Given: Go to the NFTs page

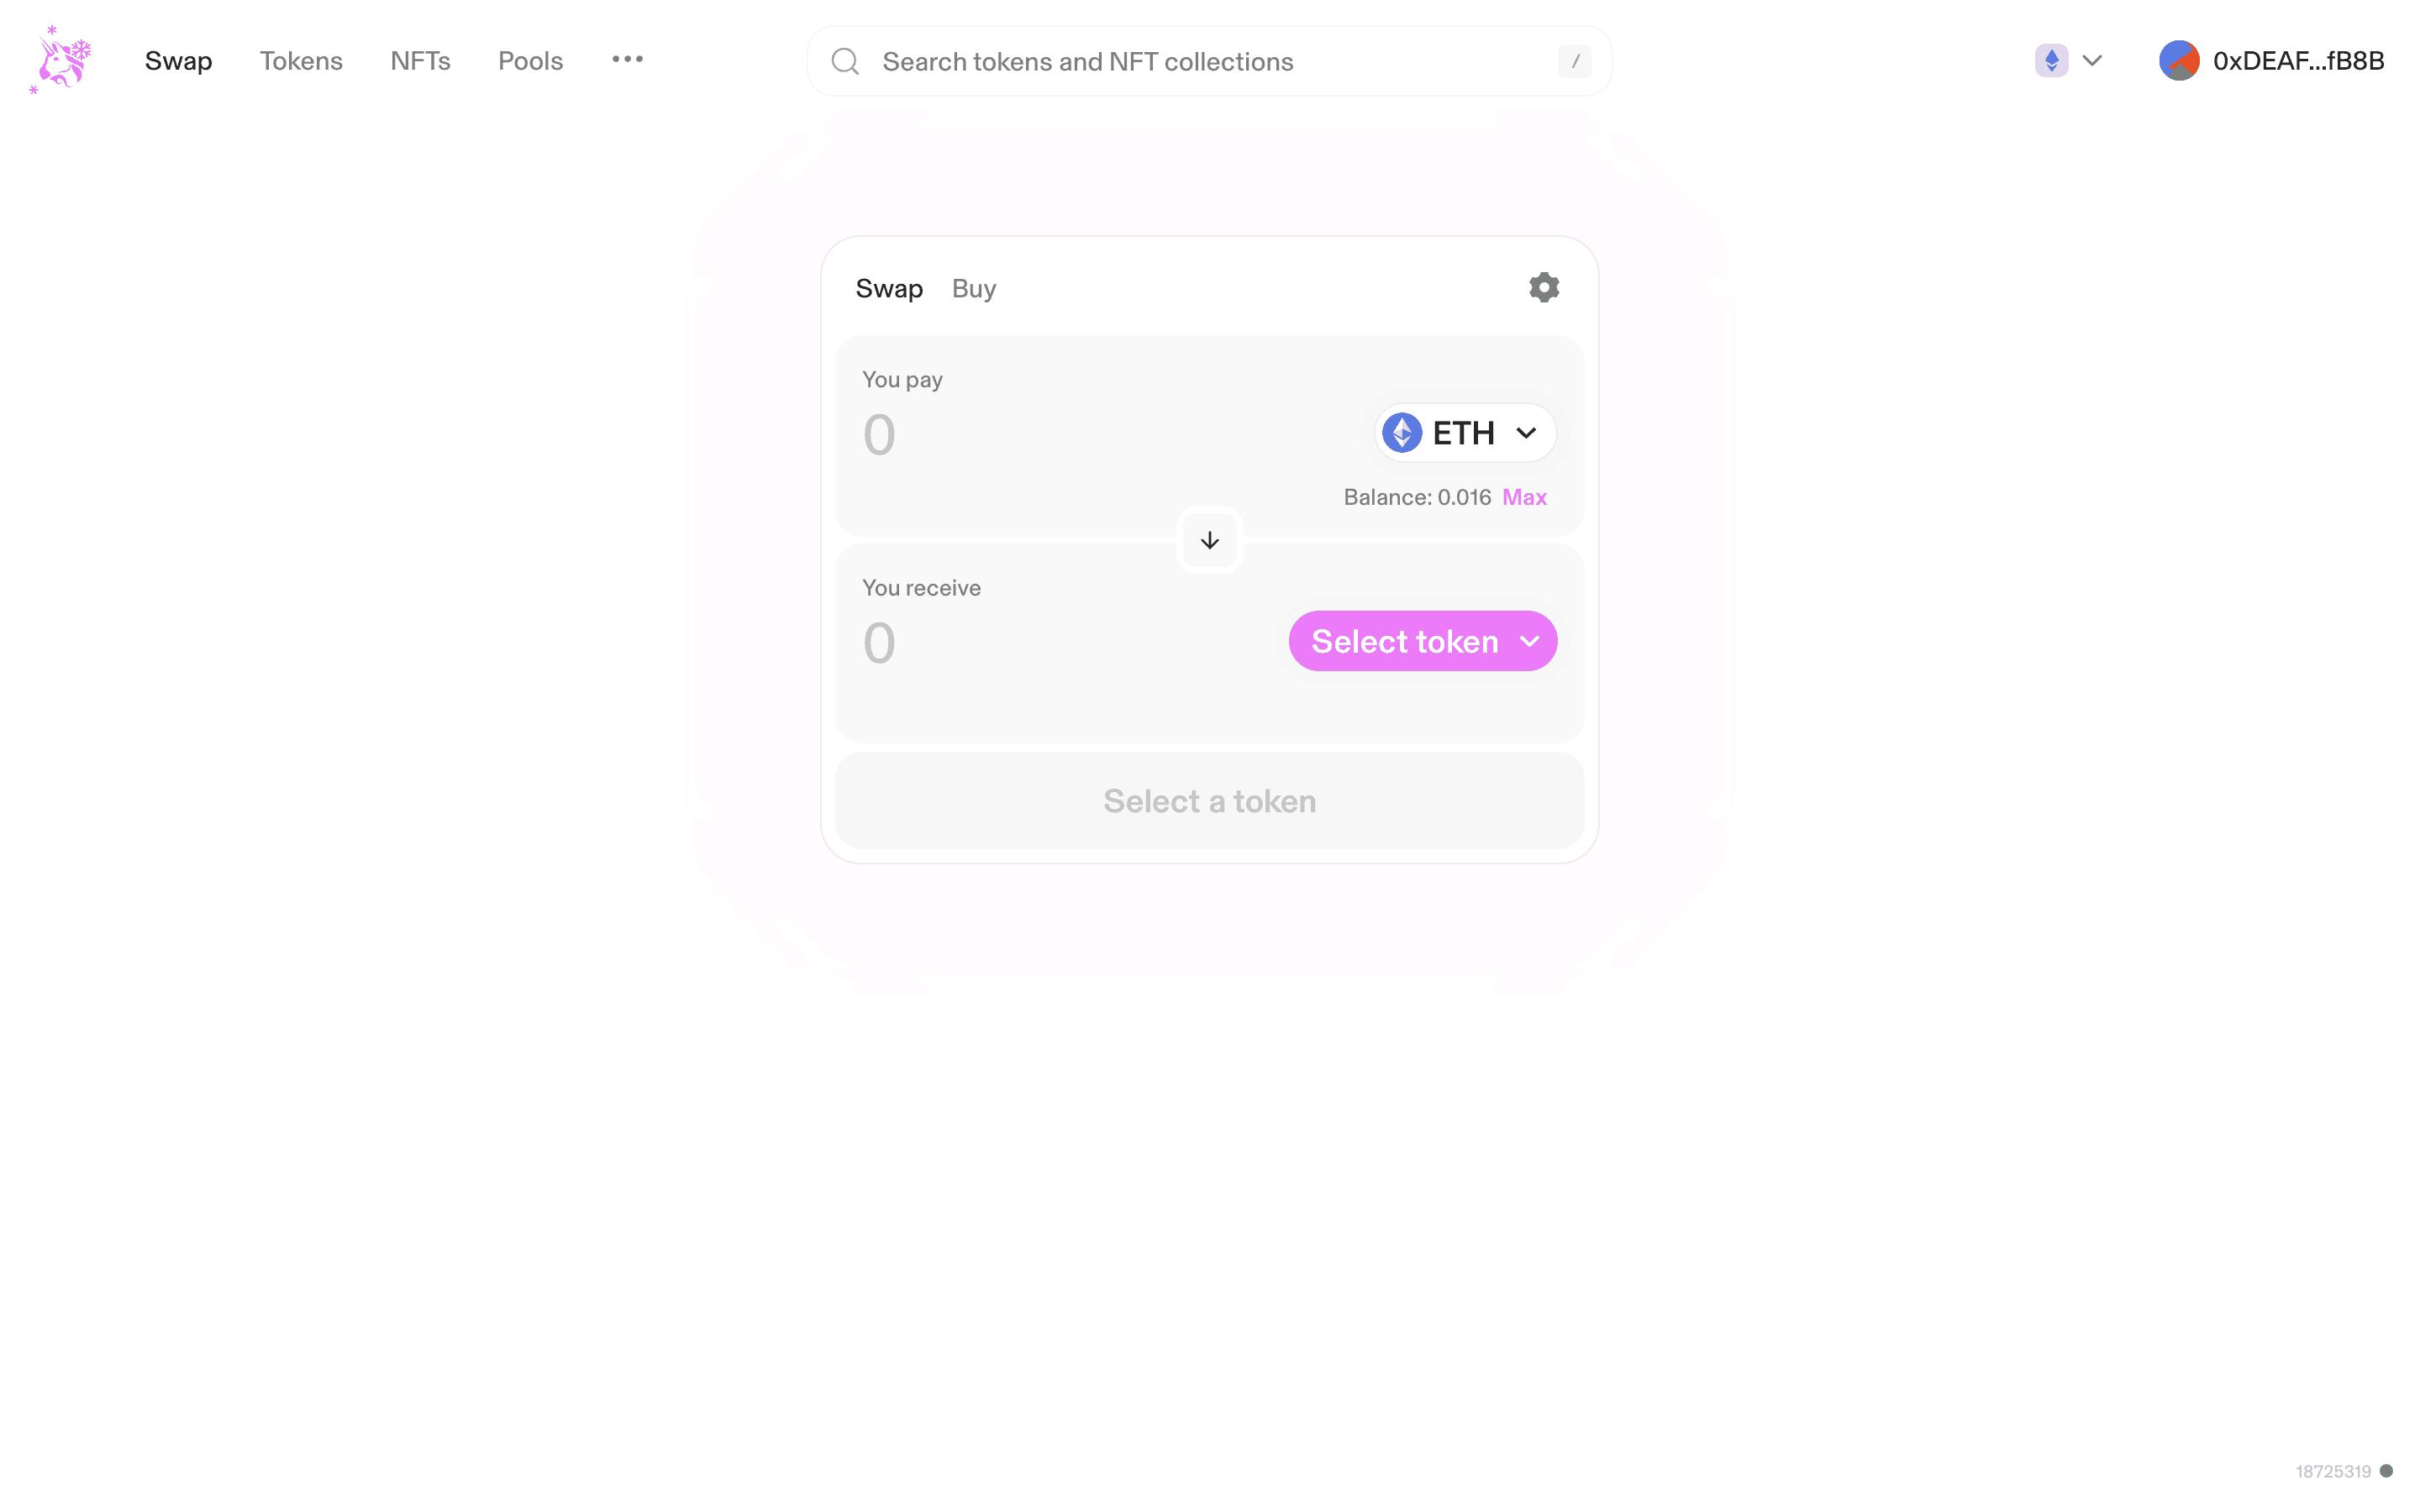Looking at the screenshot, I should click(x=420, y=61).
